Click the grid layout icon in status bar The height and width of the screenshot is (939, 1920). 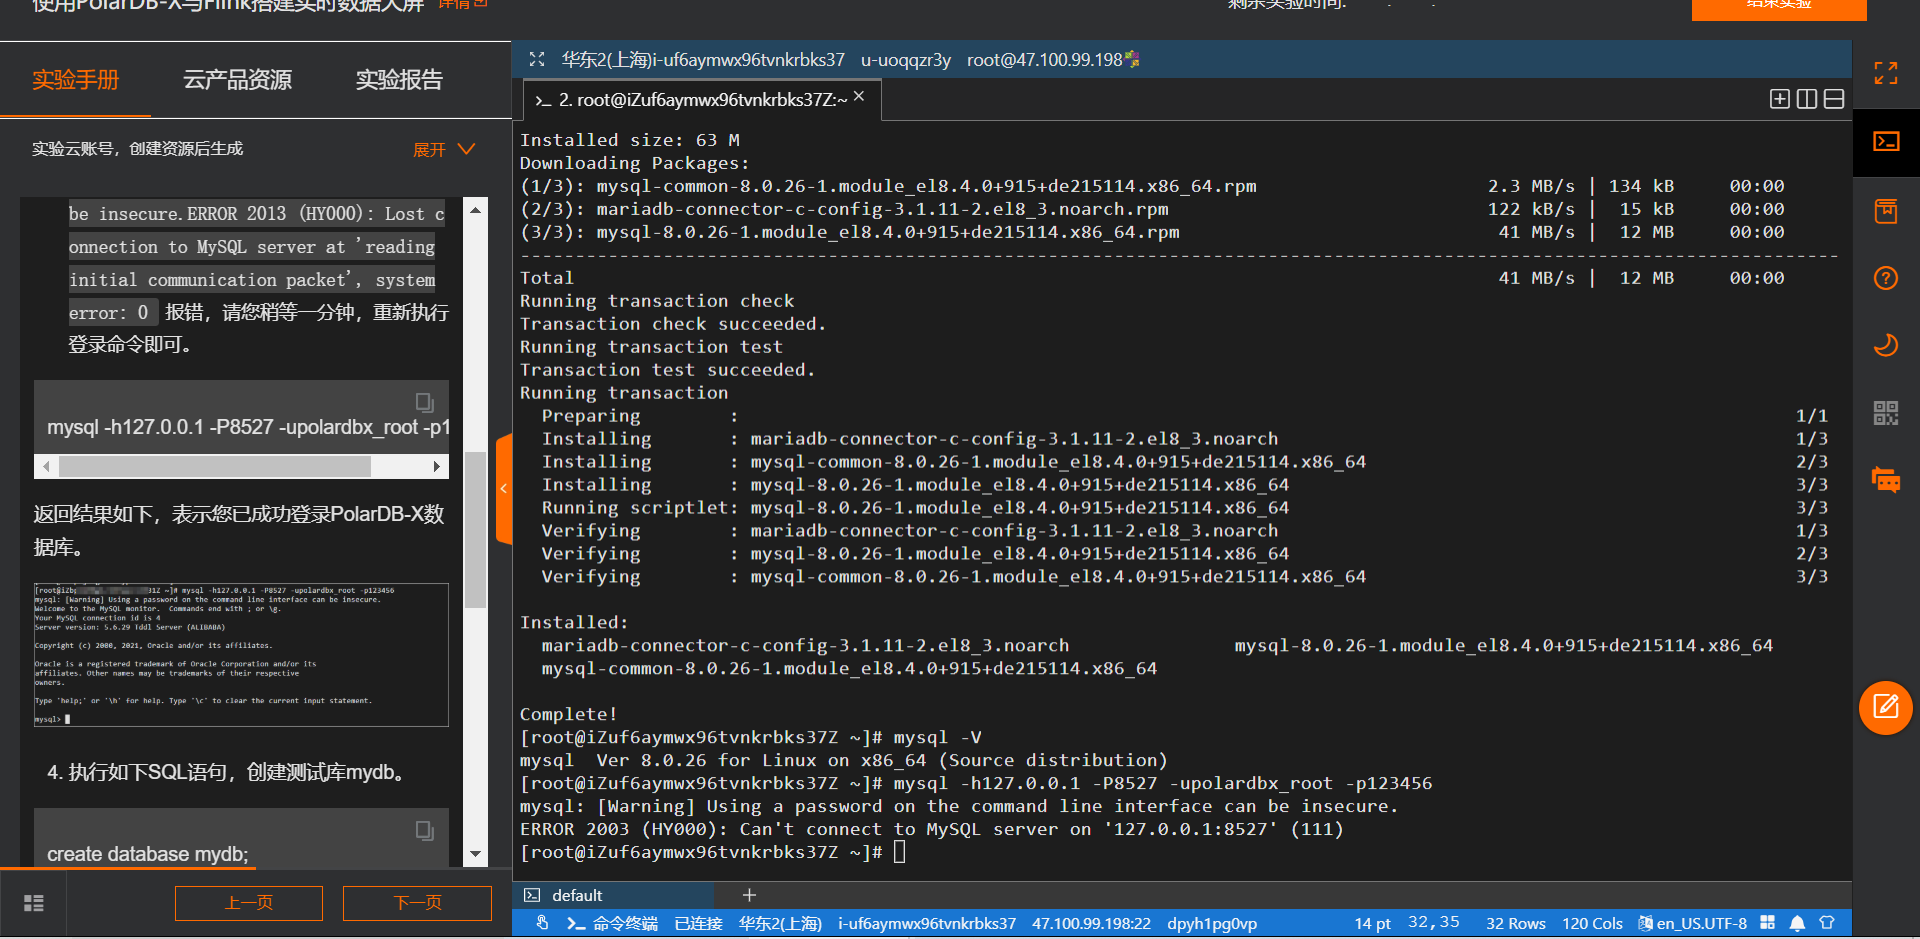click(x=1768, y=923)
